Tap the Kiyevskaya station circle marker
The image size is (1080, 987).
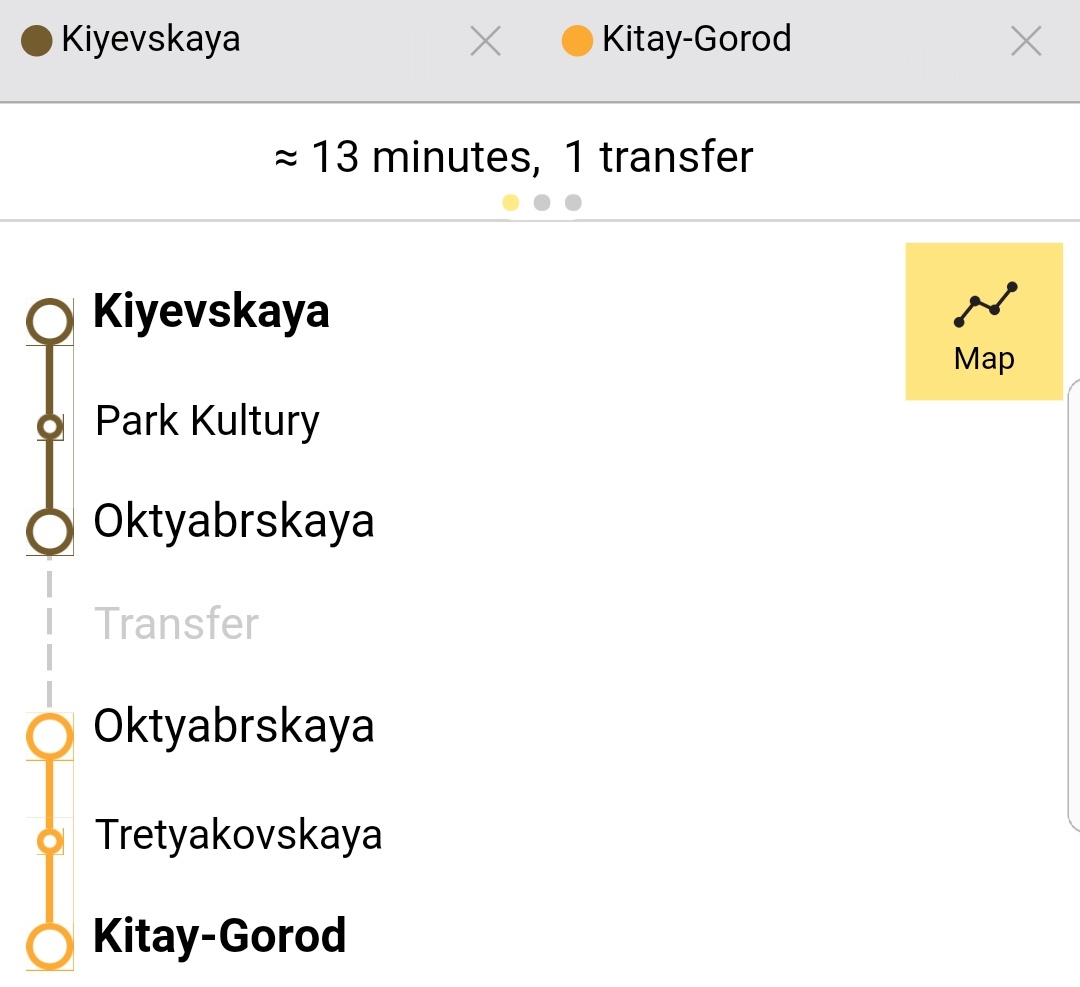coord(50,322)
